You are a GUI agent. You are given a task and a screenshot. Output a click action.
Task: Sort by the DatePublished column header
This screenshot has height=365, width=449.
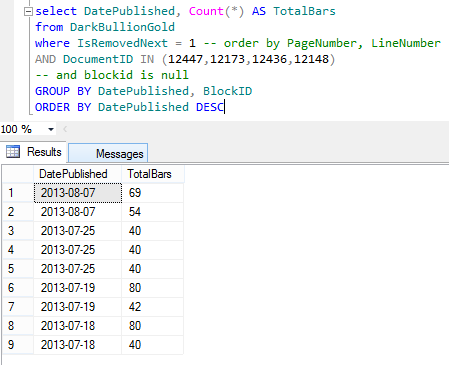pyautogui.click(x=77, y=174)
